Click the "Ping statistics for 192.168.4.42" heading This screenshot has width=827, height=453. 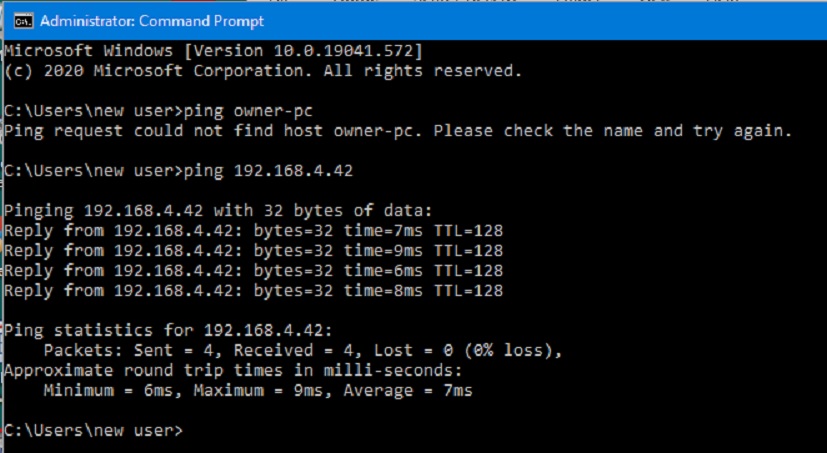pos(178,330)
